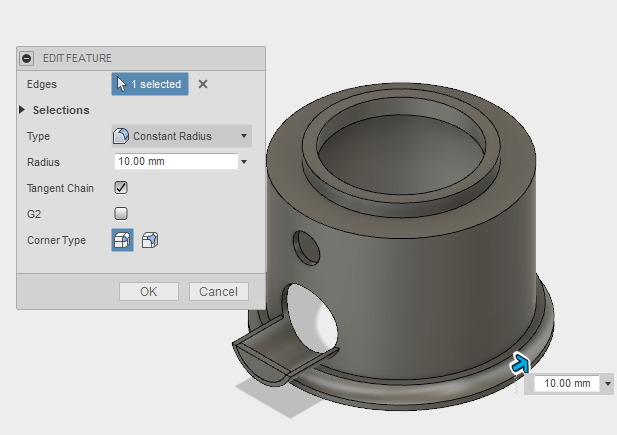Cancel the edit feature dialog
This screenshot has height=435, width=617.
coord(219,292)
